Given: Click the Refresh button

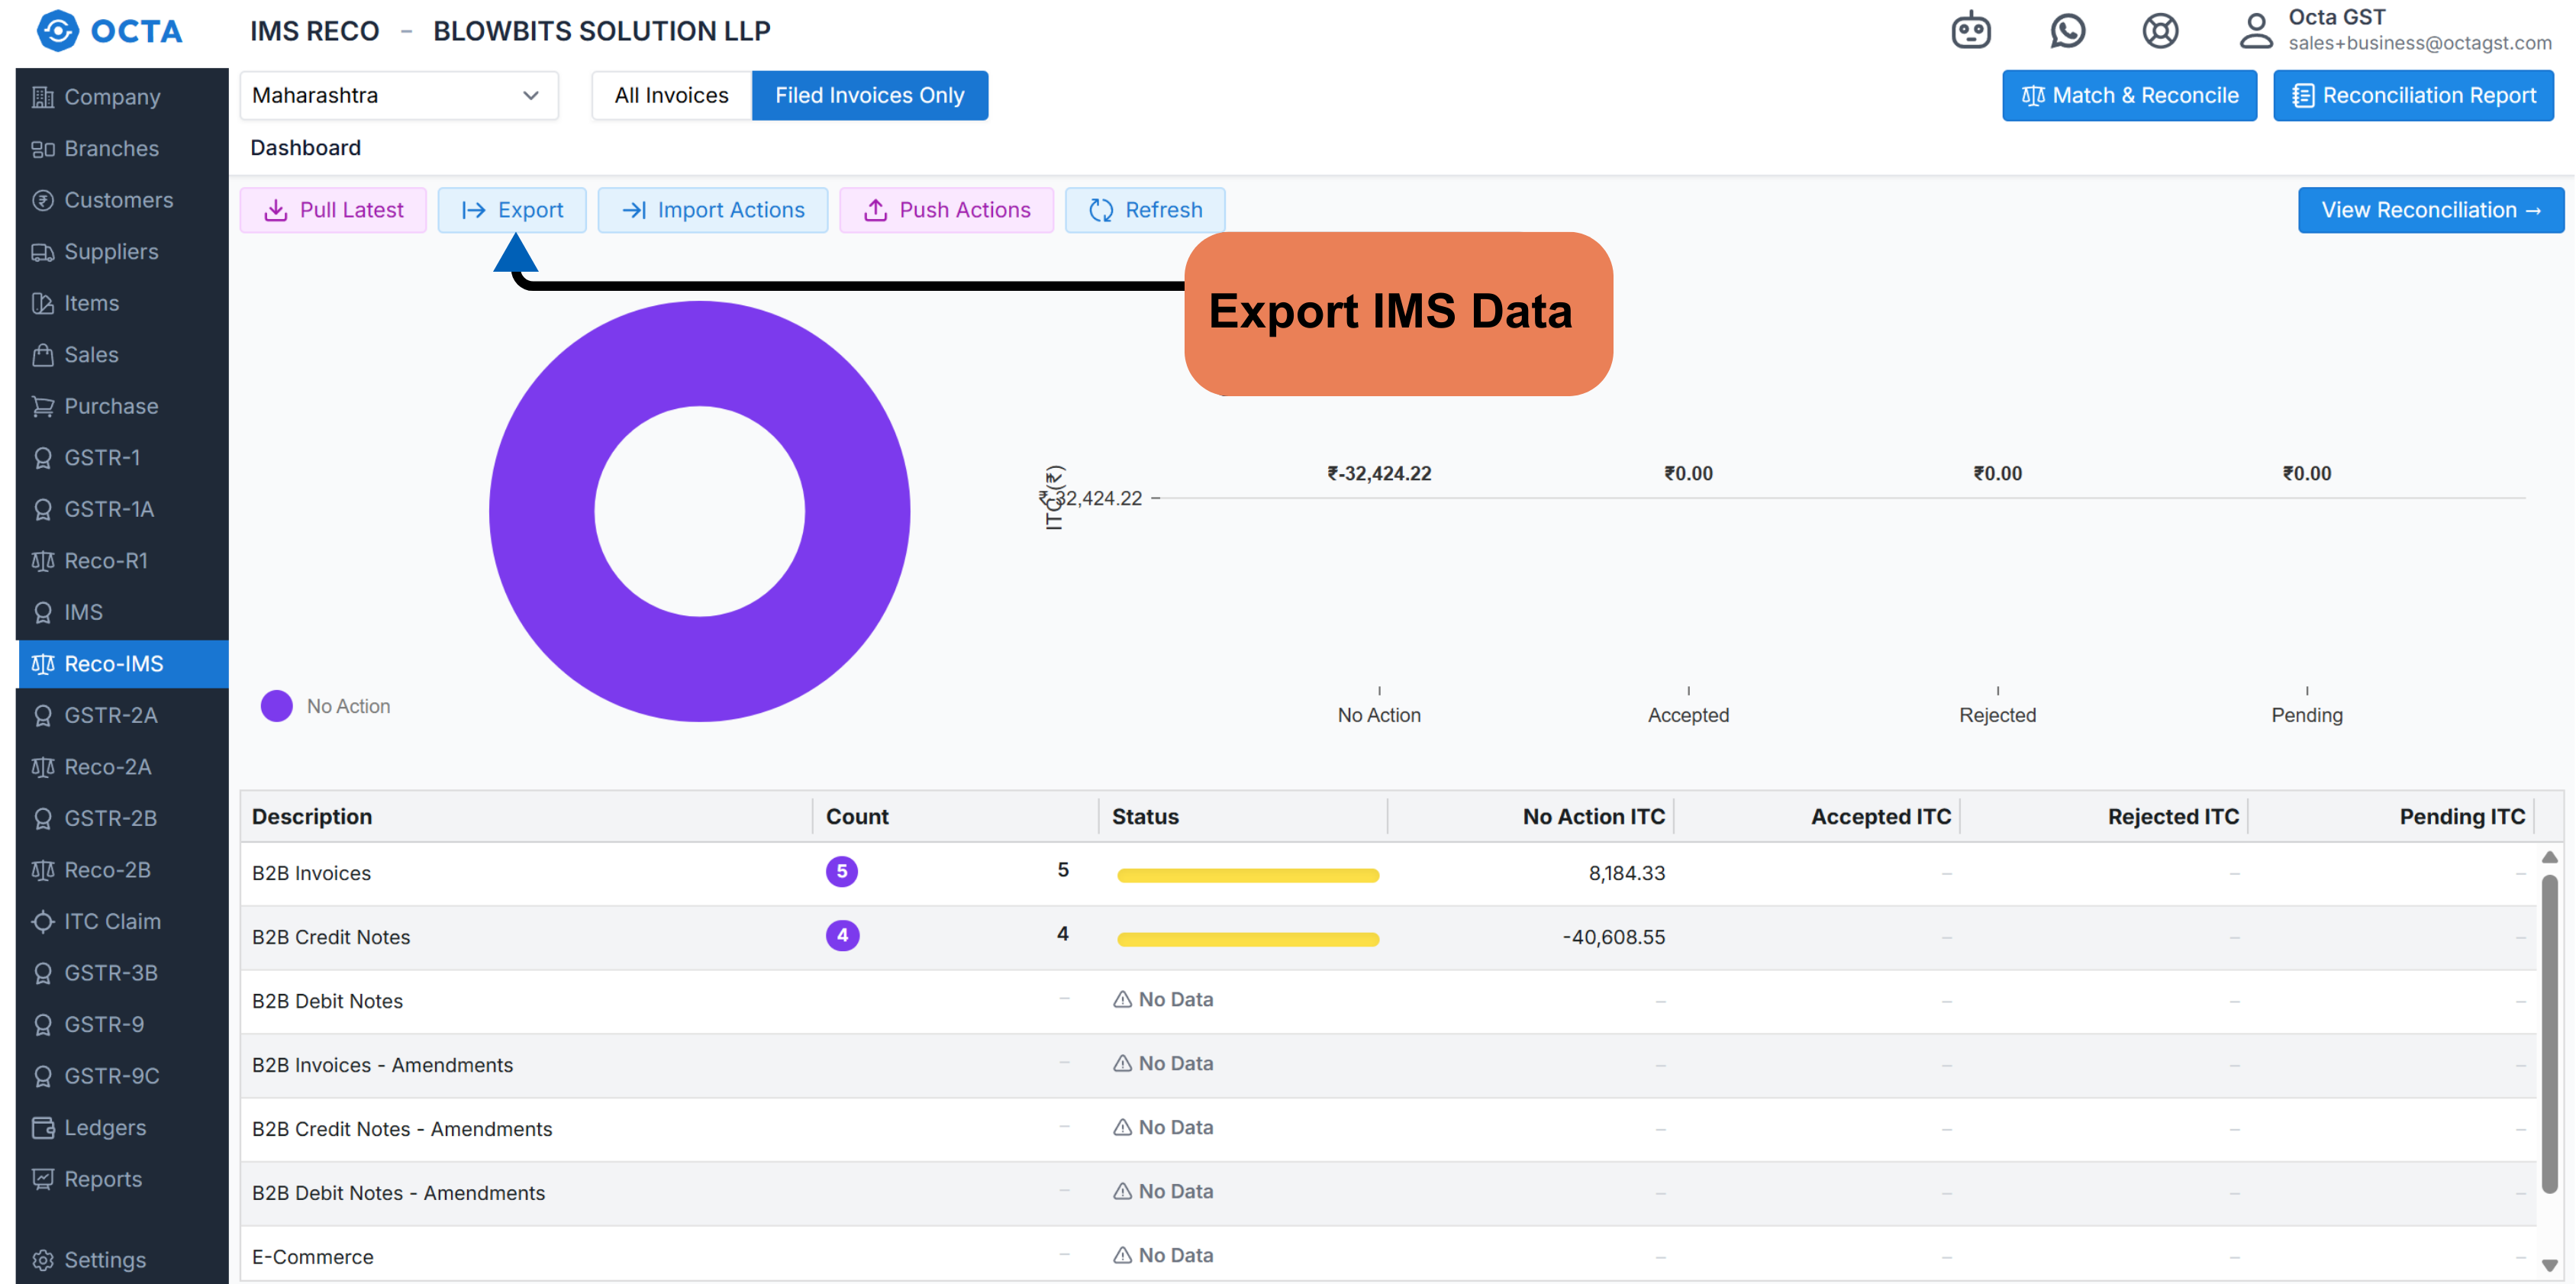Looking at the screenshot, I should click(1144, 210).
